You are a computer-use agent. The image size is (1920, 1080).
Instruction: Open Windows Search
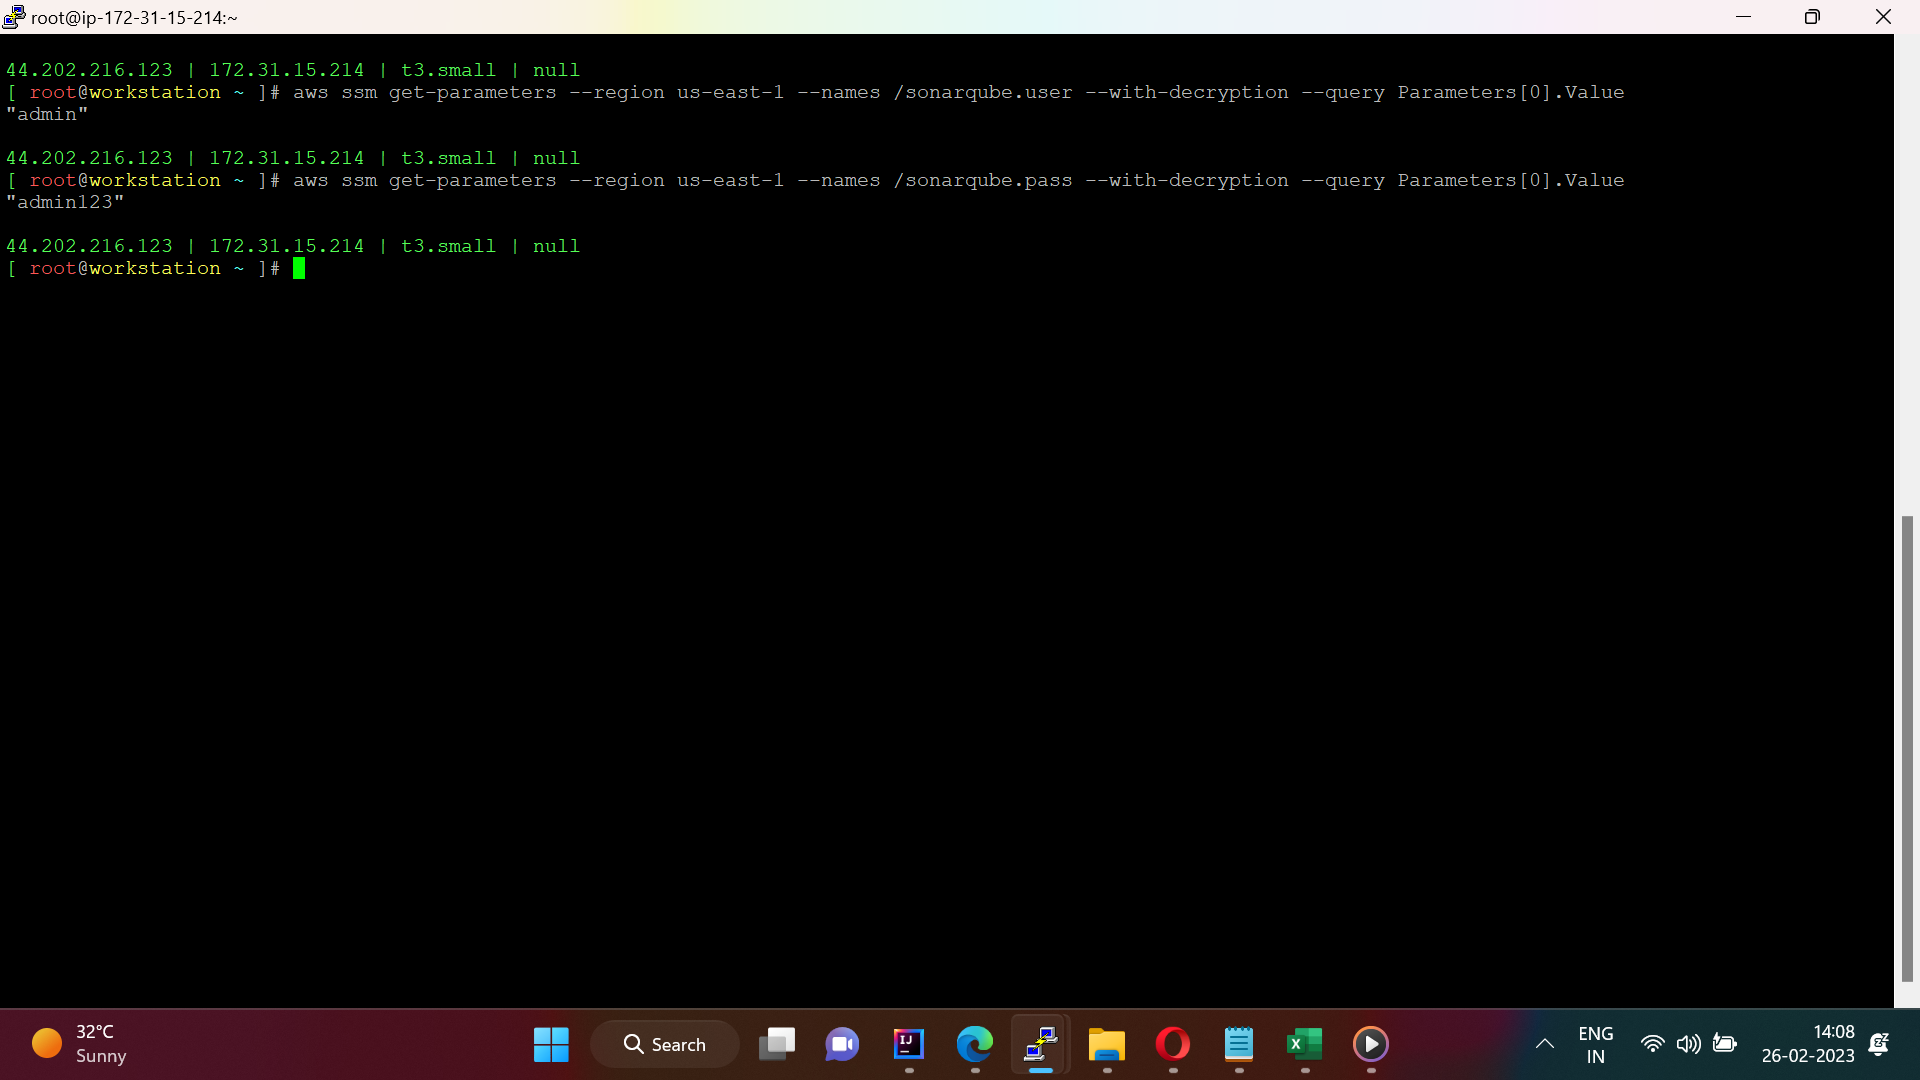(664, 1043)
